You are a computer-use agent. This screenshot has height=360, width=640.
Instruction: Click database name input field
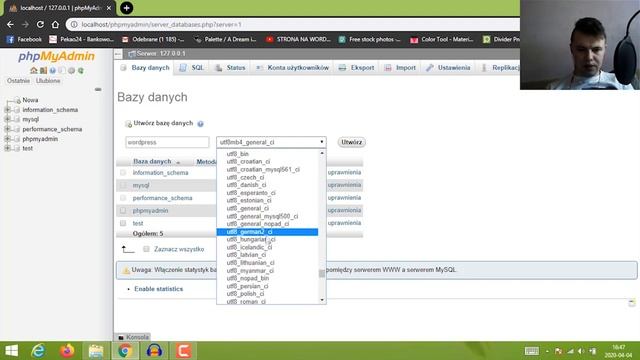tap(167, 142)
